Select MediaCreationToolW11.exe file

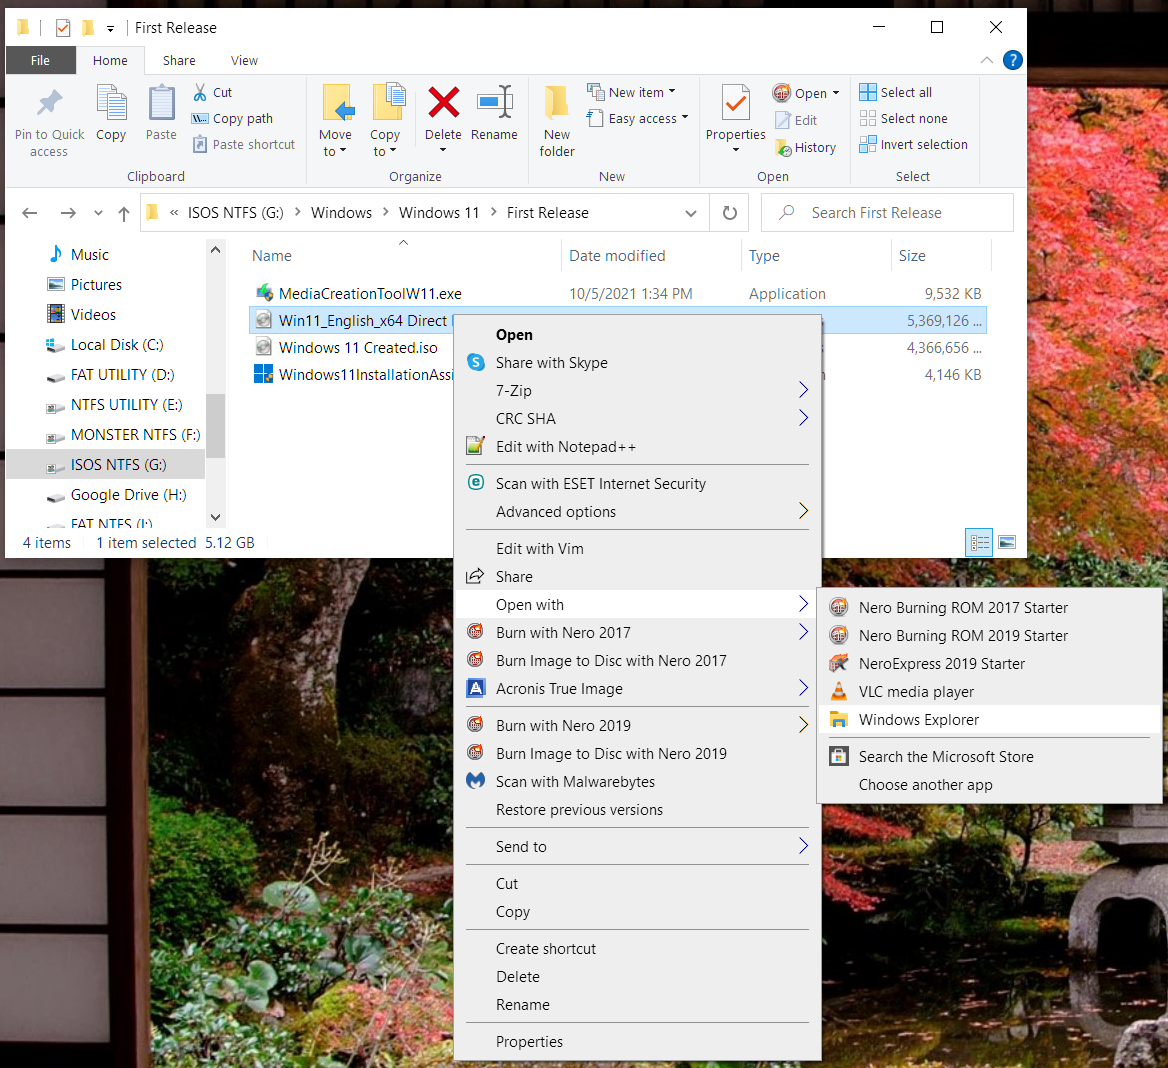click(370, 293)
